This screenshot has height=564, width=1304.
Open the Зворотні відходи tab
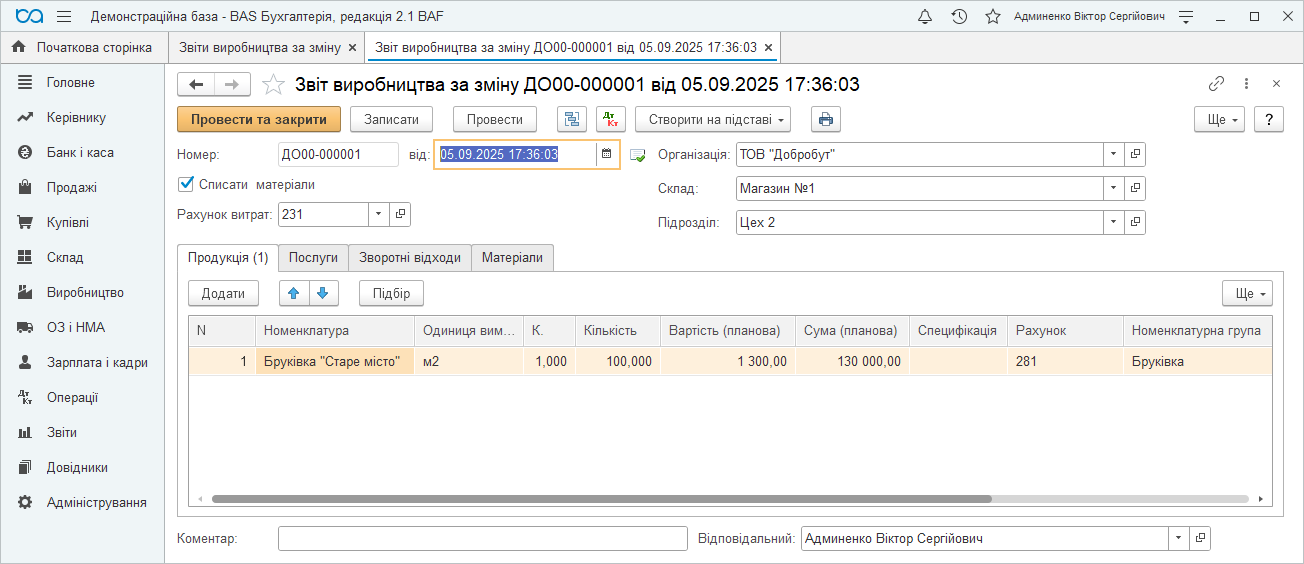tap(410, 258)
